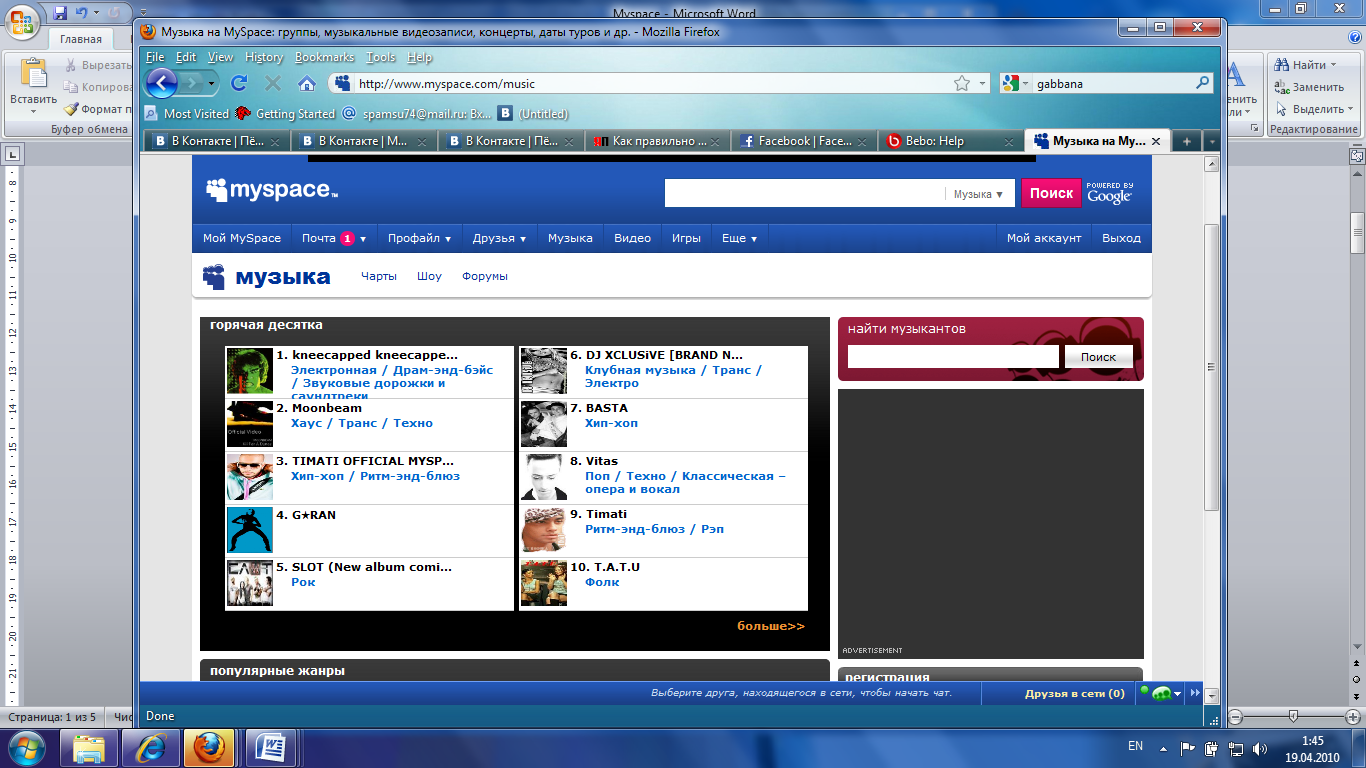Open spamsu74@mail.ru bookmark
The height and width of the screenshot is (768, 1366).
point(415,114)
